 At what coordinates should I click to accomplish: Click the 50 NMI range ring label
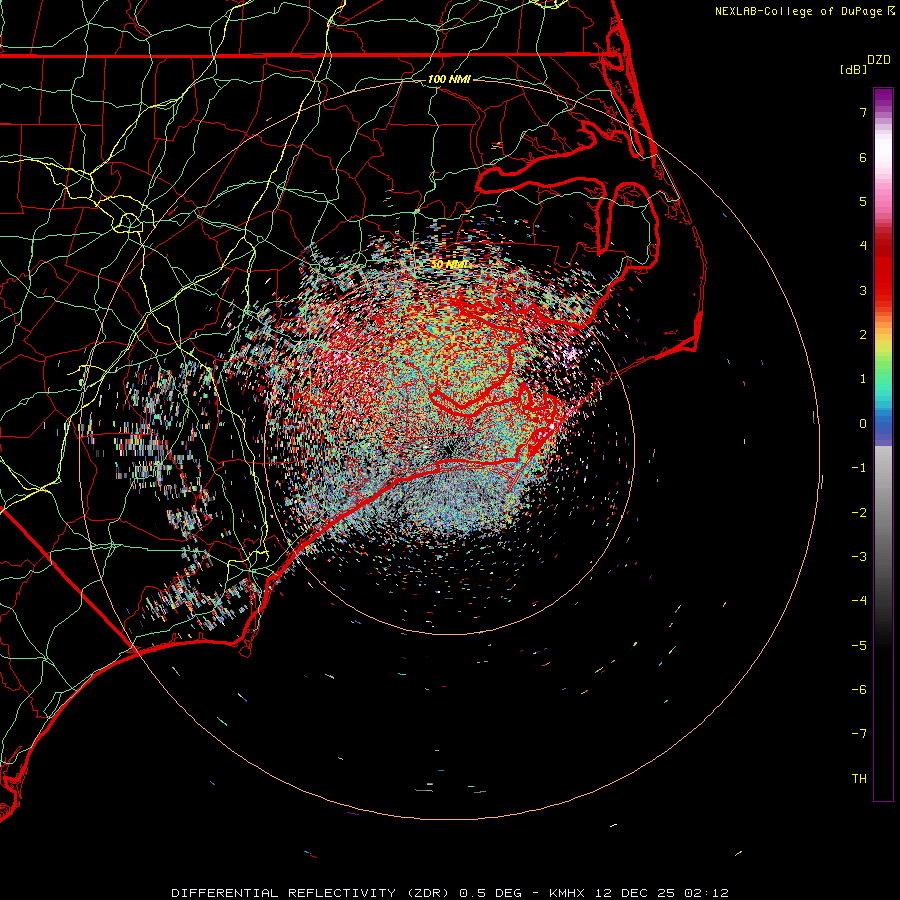pyautogui.click(x=449, y=264)
